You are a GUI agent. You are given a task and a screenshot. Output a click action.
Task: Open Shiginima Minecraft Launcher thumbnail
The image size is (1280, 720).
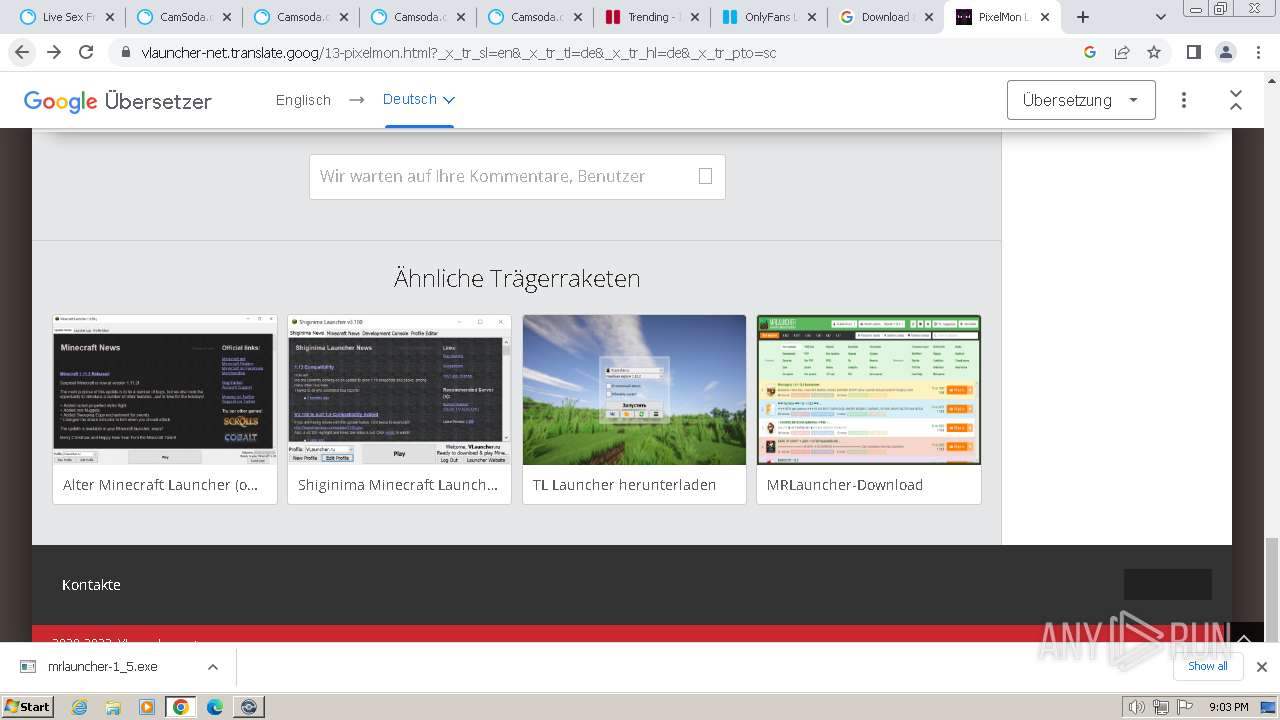399,390
